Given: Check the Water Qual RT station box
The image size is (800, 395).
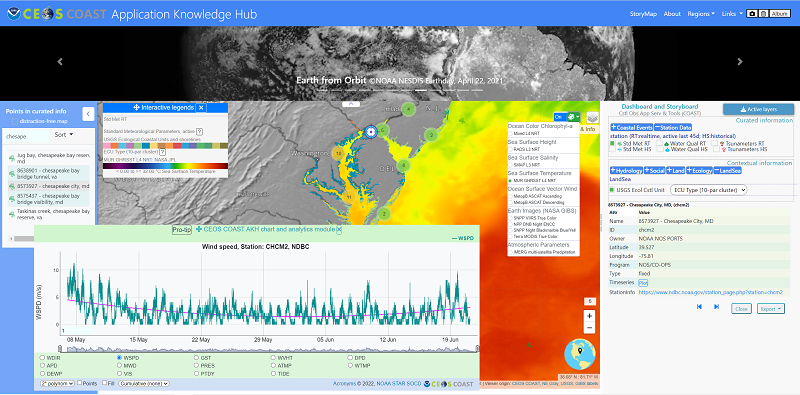Looking at the screenshot, I should (x=660, y=143).
